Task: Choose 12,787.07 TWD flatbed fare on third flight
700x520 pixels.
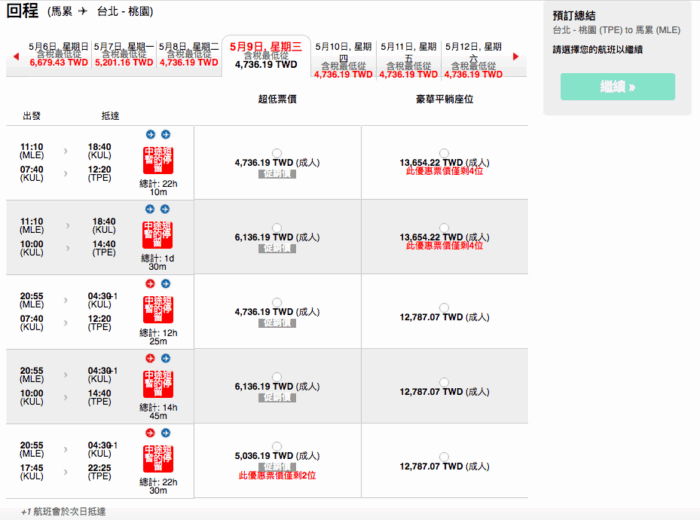Action: [444, 307]
